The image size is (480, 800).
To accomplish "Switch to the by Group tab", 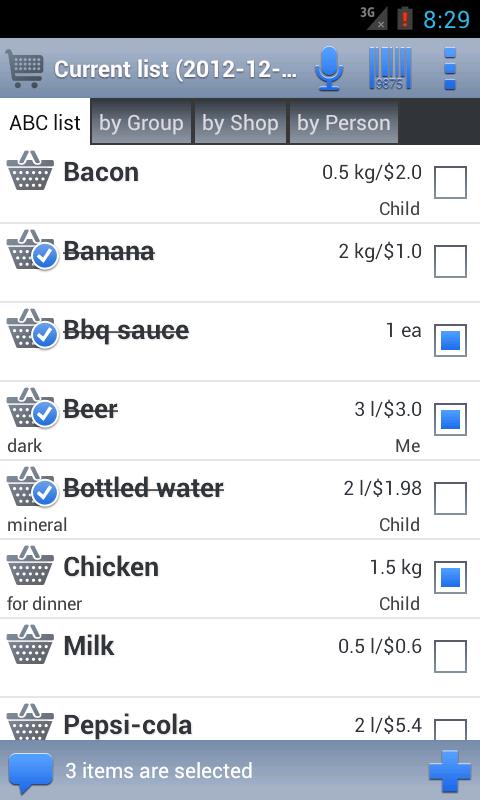I will point(141,122).
